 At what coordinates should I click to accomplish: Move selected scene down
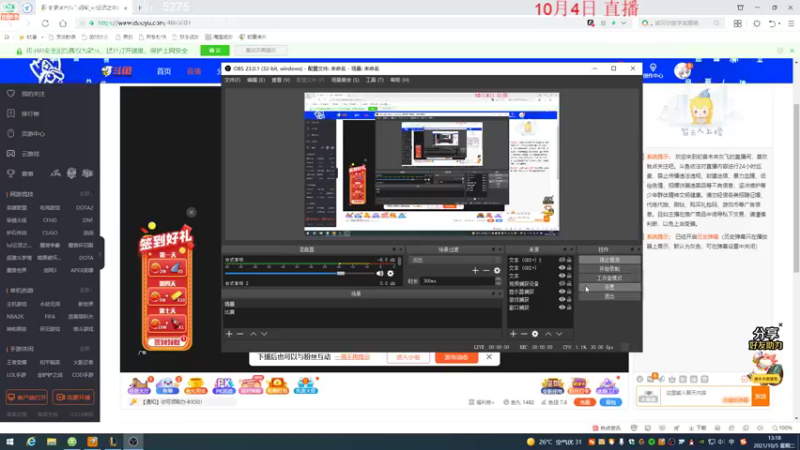[x=264, y=334]
